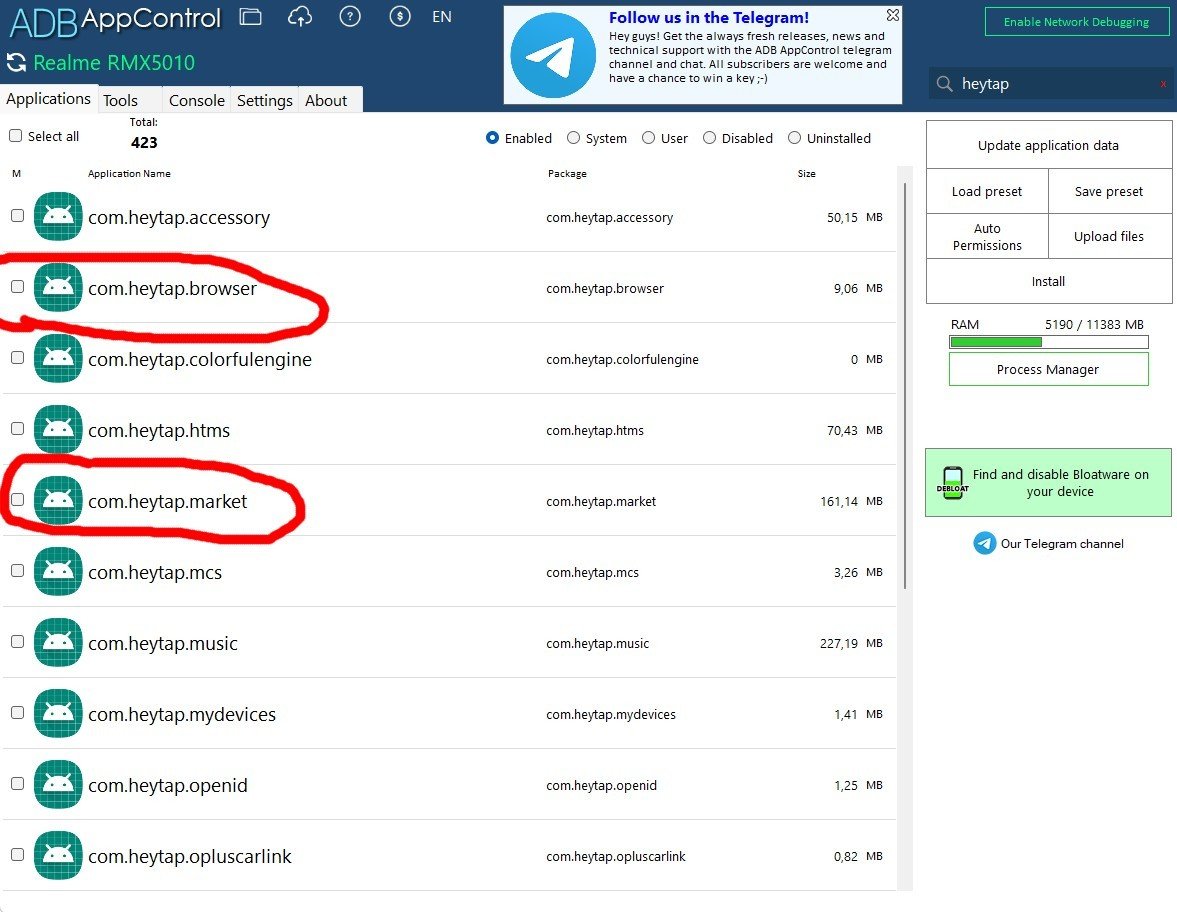Click the com.heytap.opluscarlink app icon
This screenshot has width=1177, height=912.
coord(58,855)
